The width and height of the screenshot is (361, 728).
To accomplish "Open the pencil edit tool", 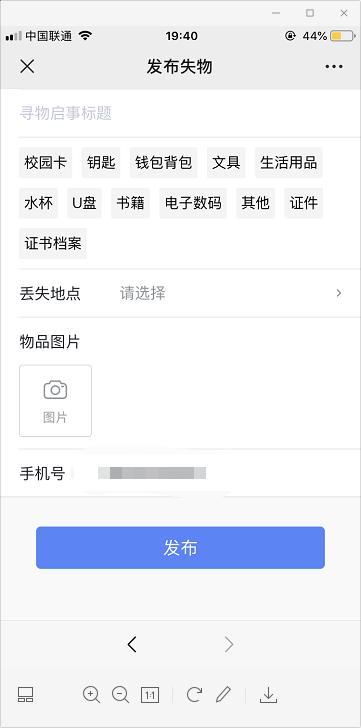I will 223,695.
